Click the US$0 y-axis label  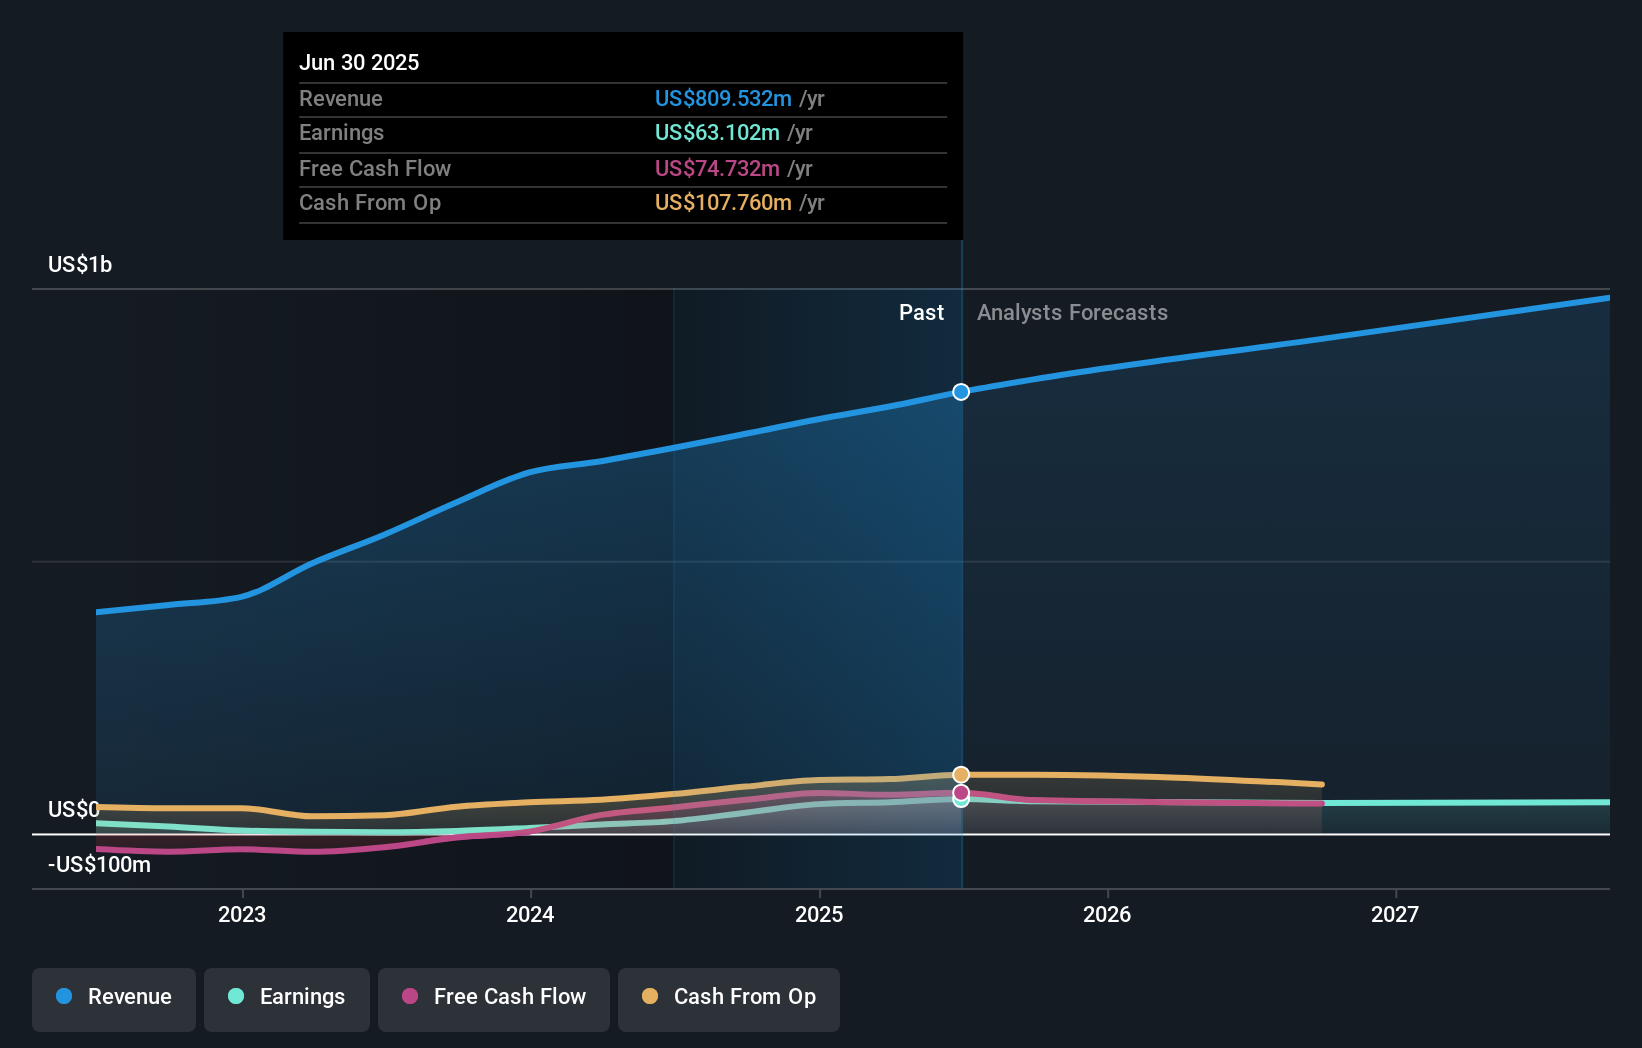(x=74, y=809)
